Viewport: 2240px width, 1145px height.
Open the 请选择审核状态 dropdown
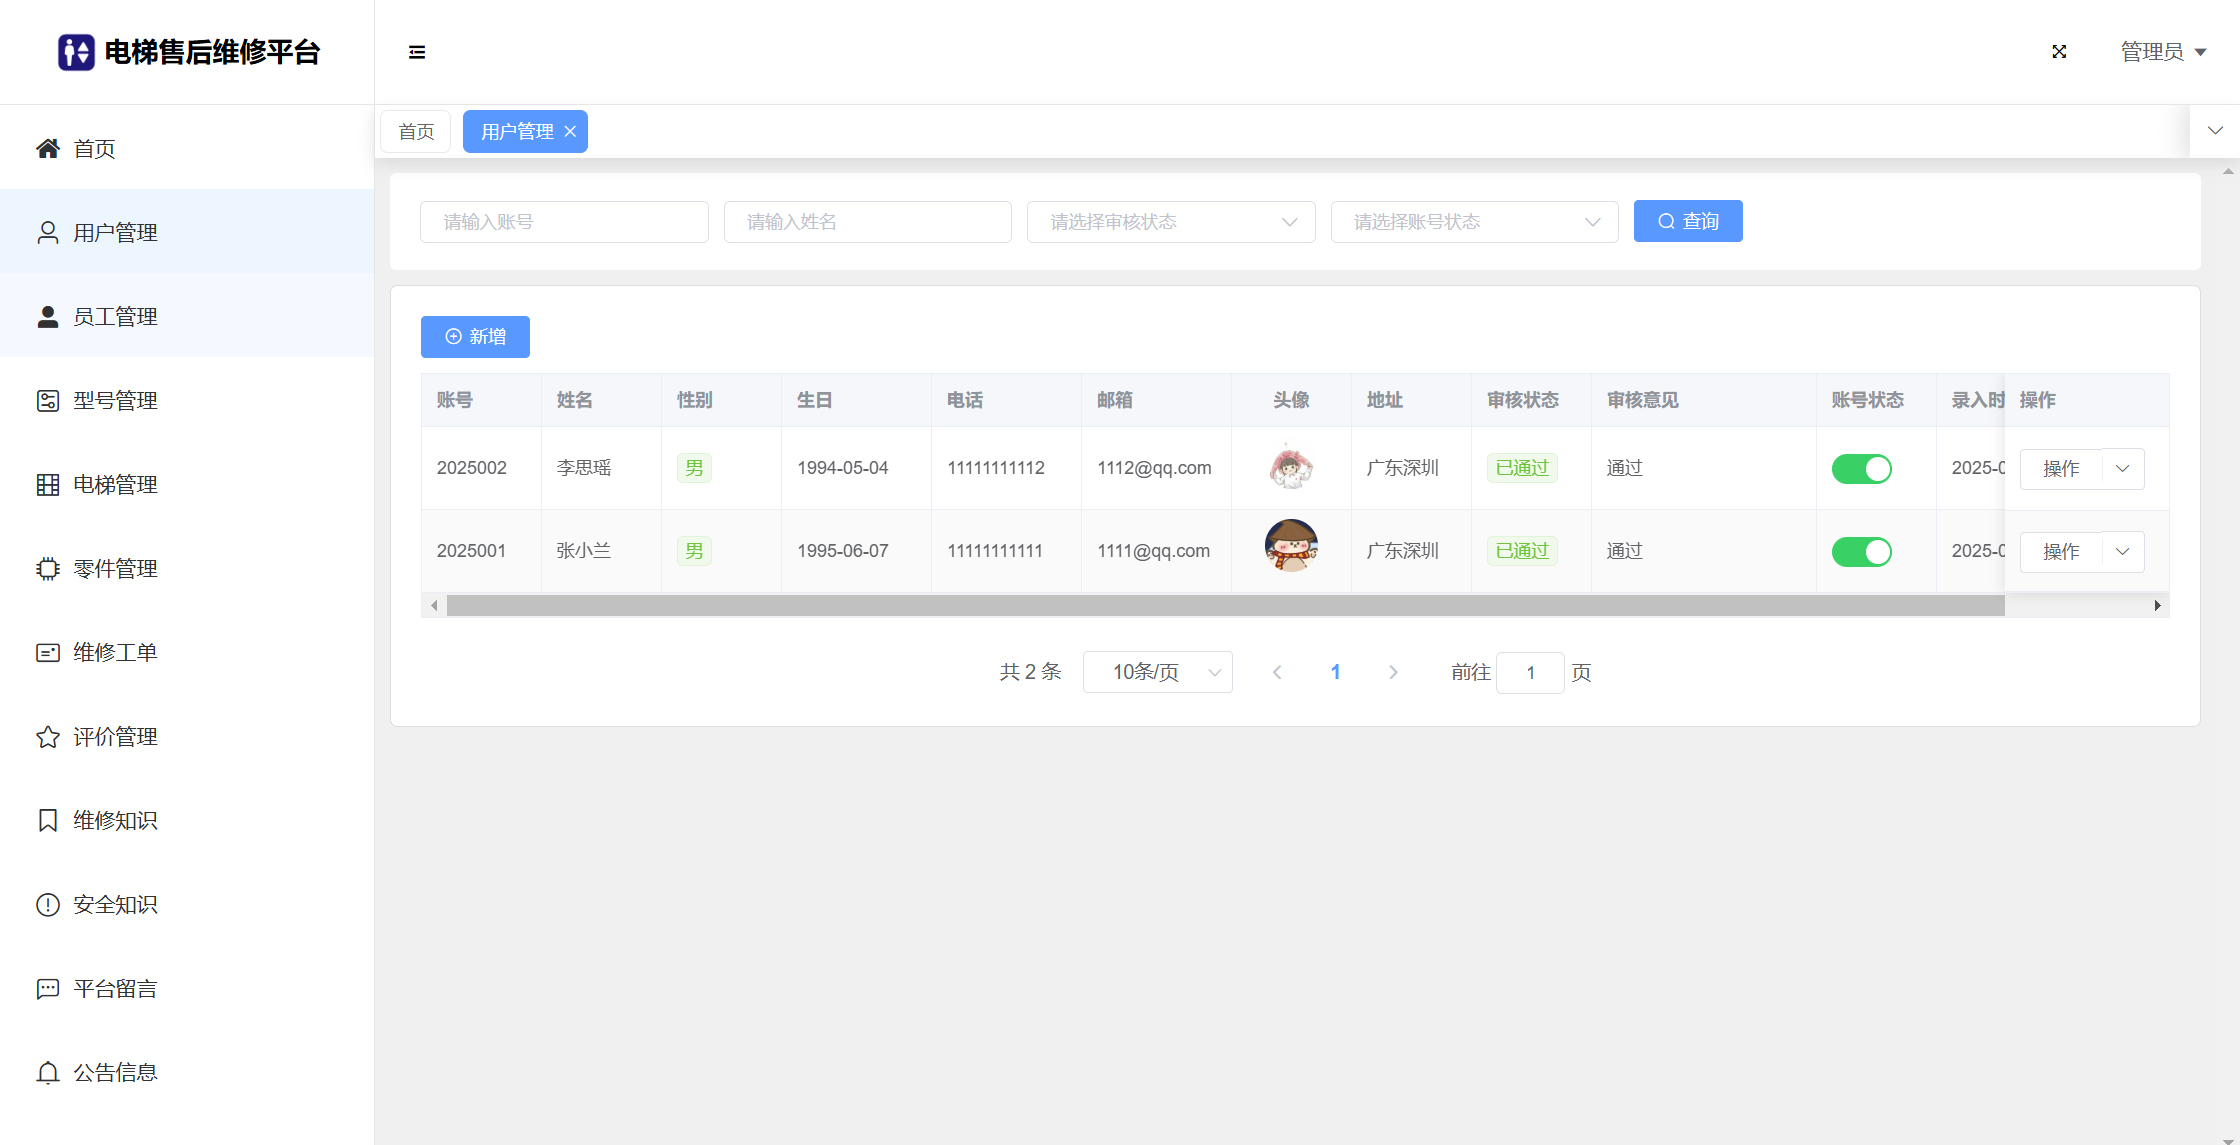point(1170,222)
